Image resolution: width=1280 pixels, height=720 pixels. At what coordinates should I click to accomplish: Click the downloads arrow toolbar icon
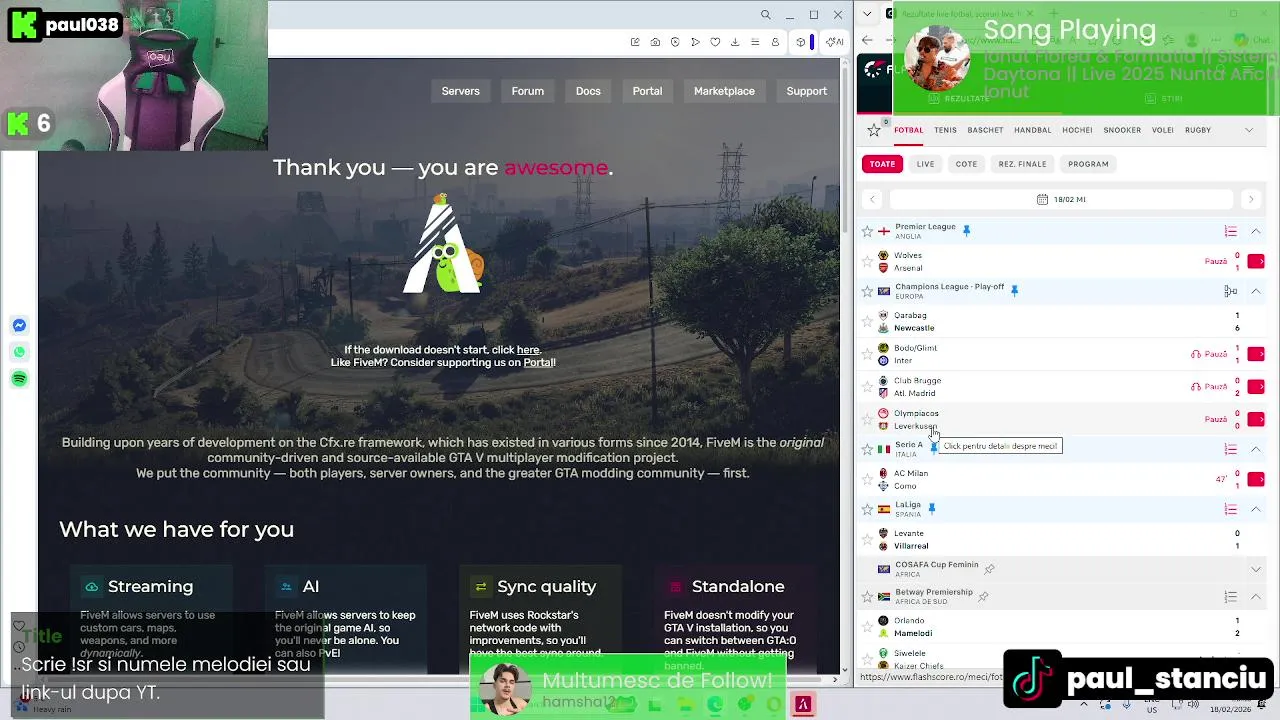(x=735, y=42)
